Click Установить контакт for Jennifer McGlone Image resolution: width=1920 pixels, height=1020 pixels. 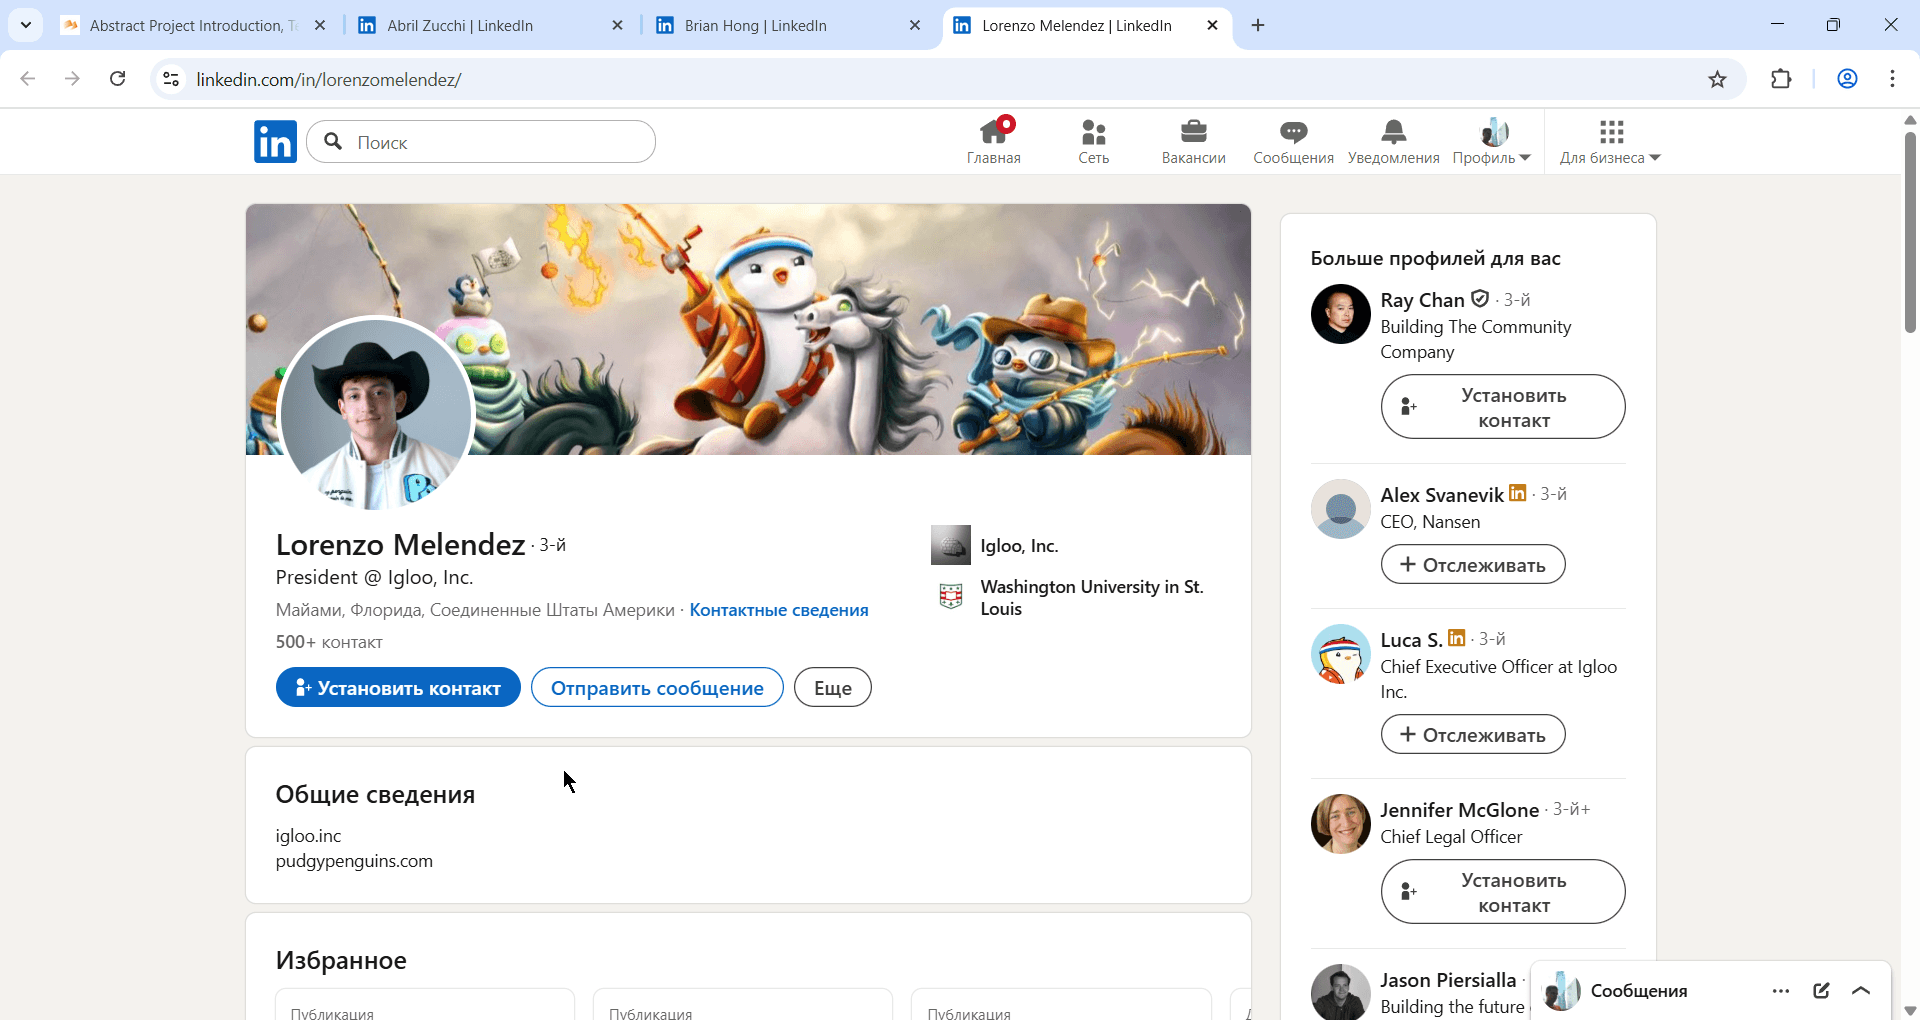[x=1503, y=892]
